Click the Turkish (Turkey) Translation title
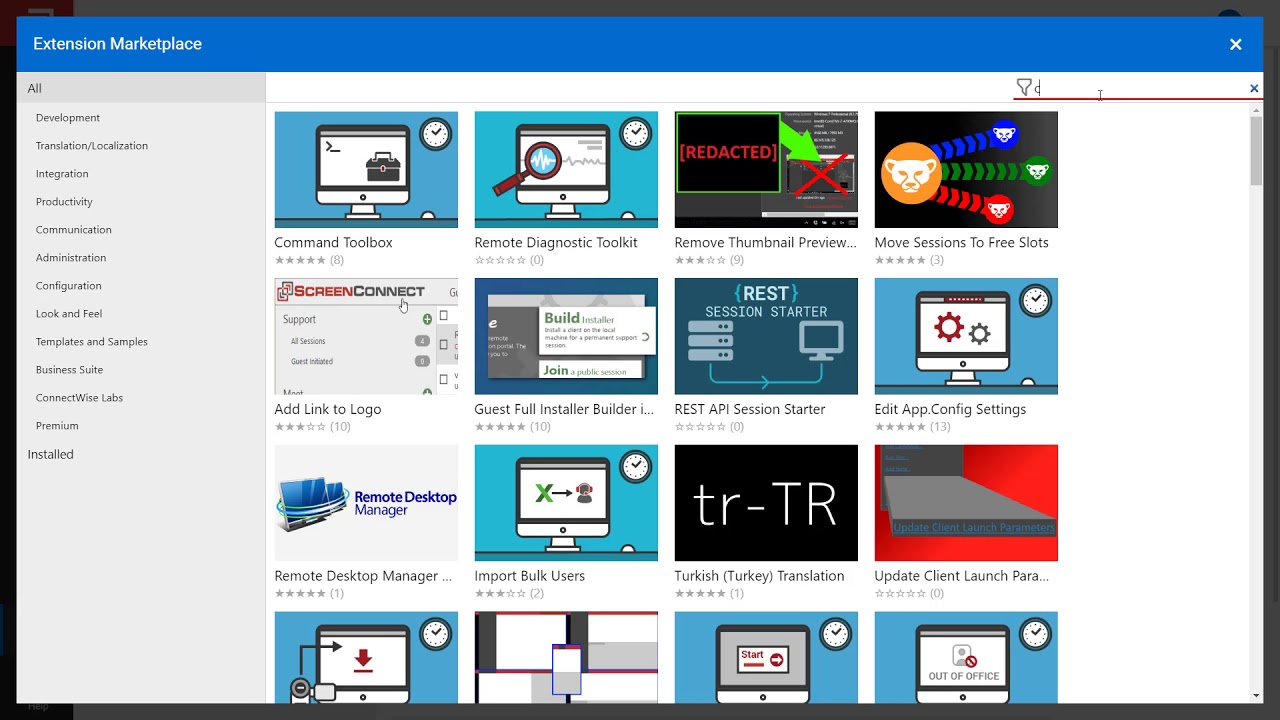The width and height of the screenshot is (1280, 720). click(759, 576)
